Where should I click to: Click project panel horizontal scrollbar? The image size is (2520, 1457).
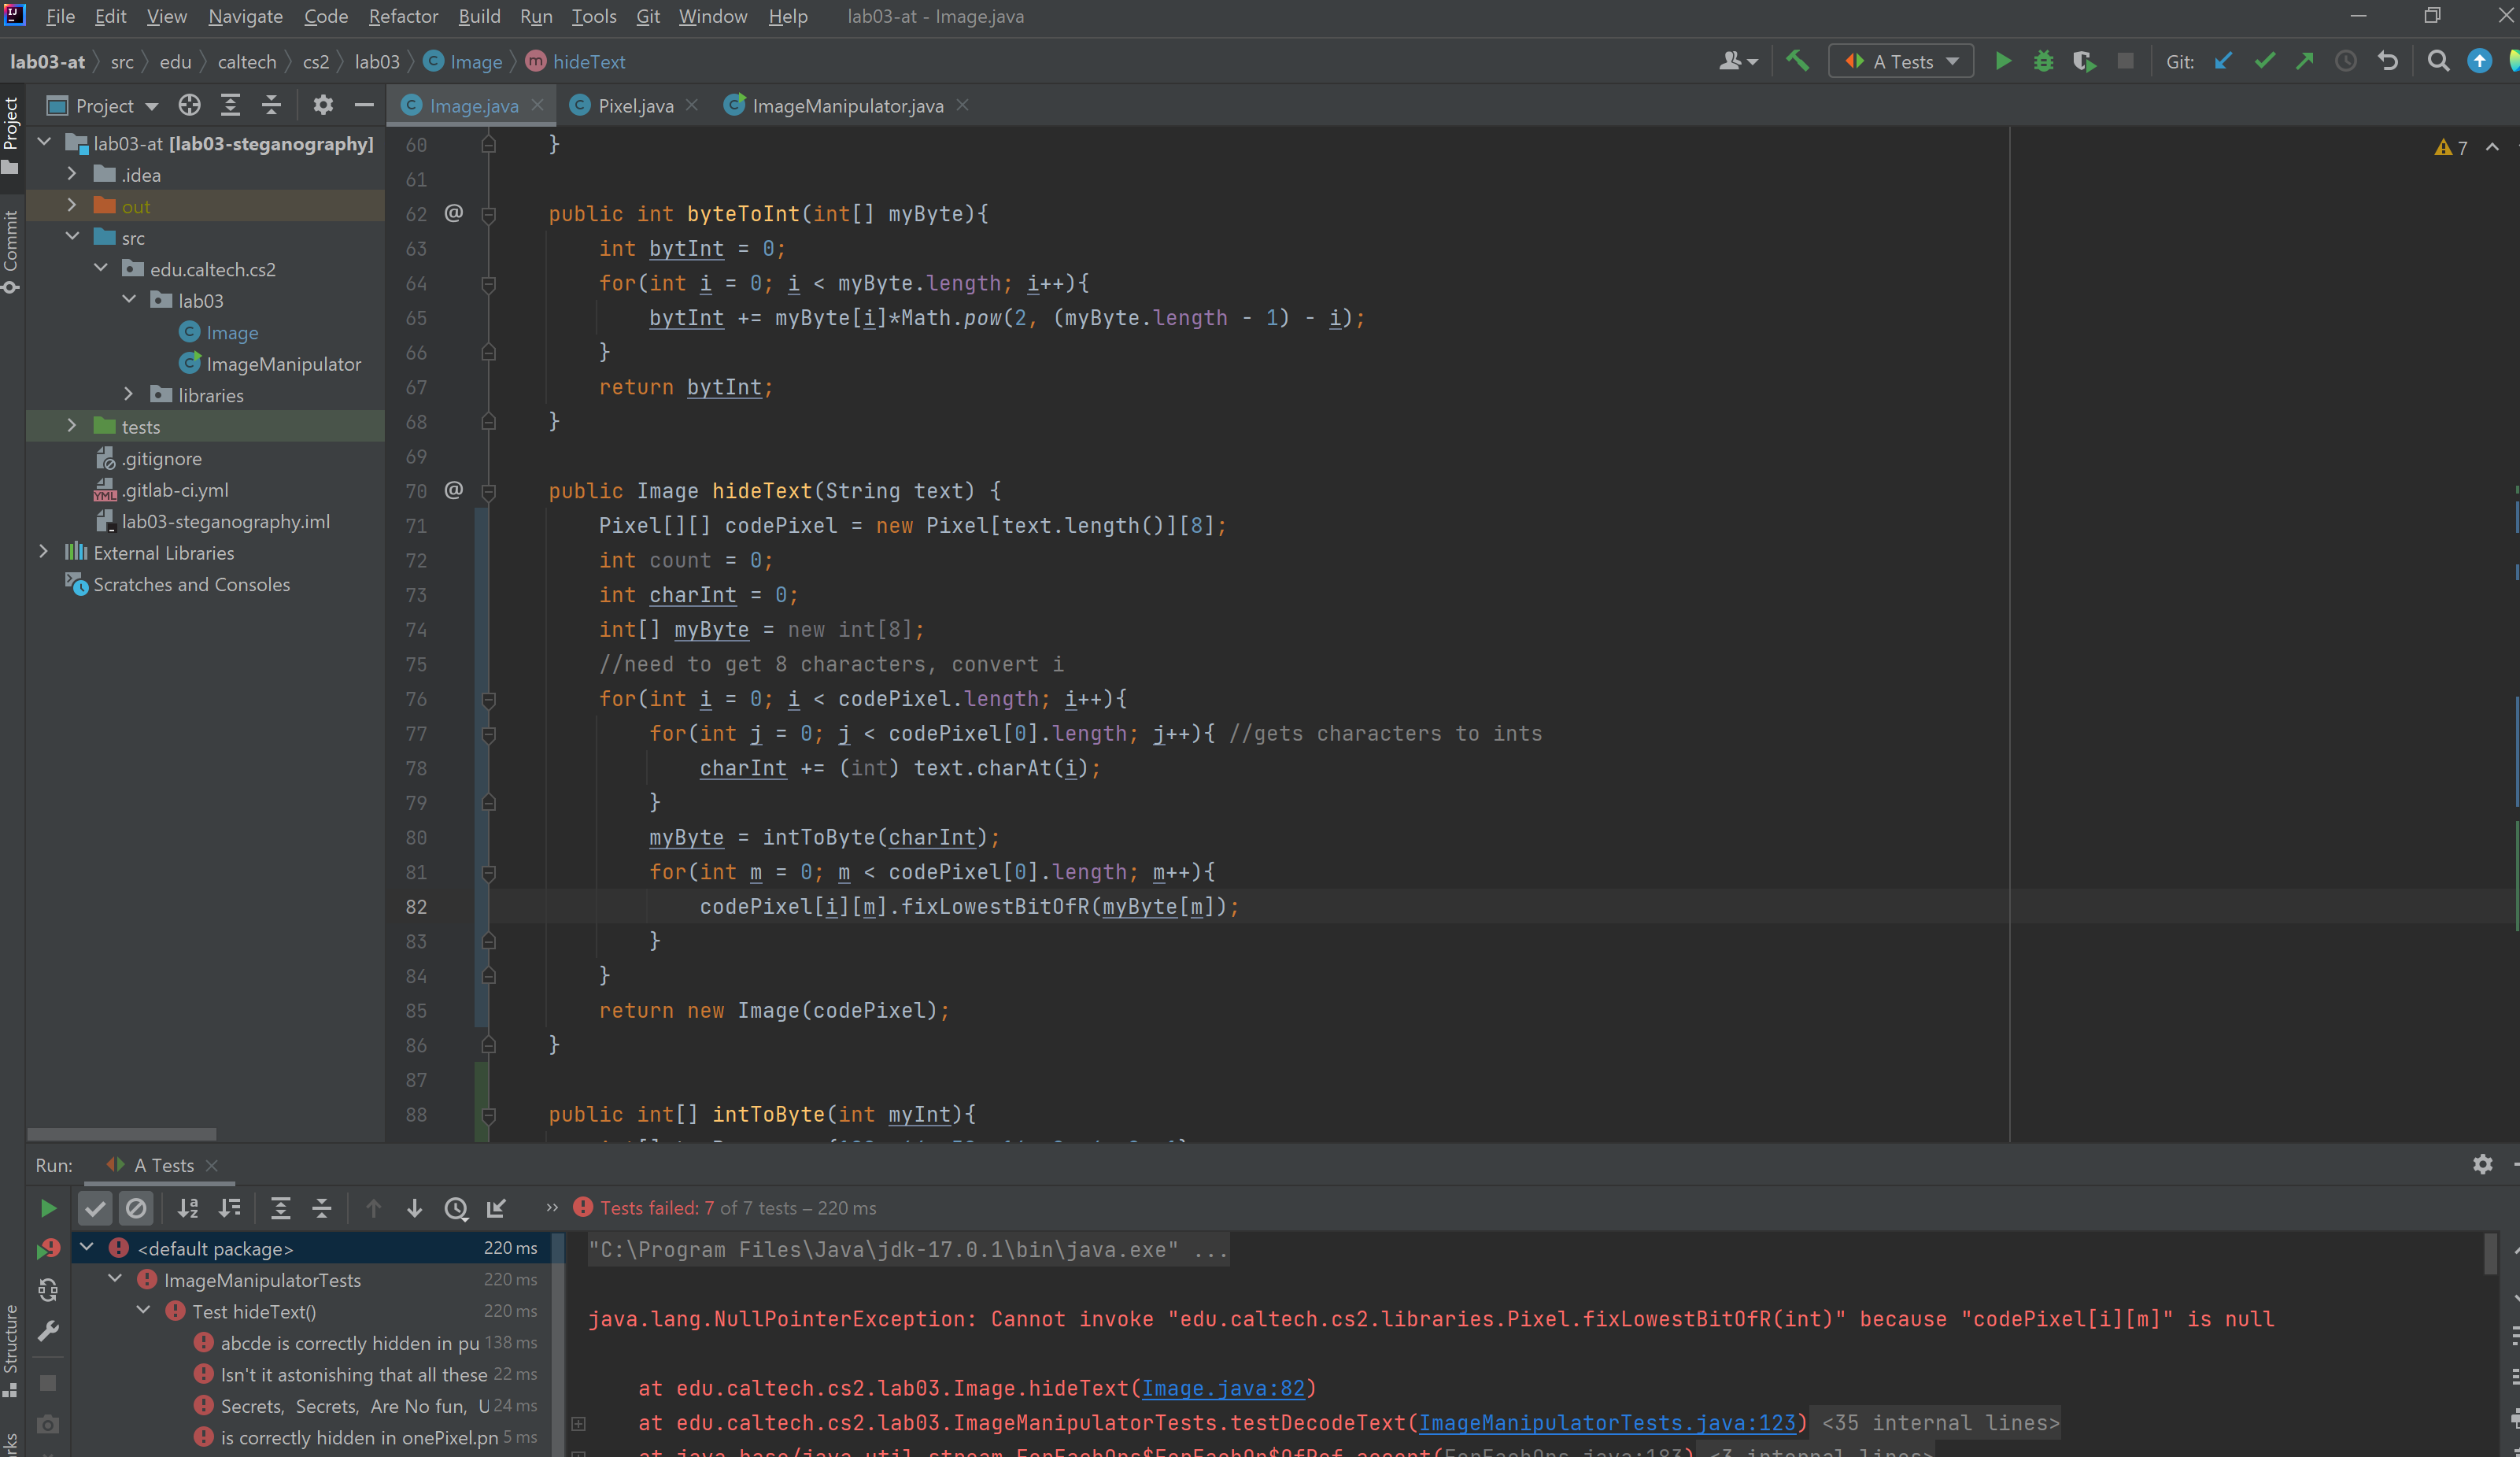[x=121, y=1133]
